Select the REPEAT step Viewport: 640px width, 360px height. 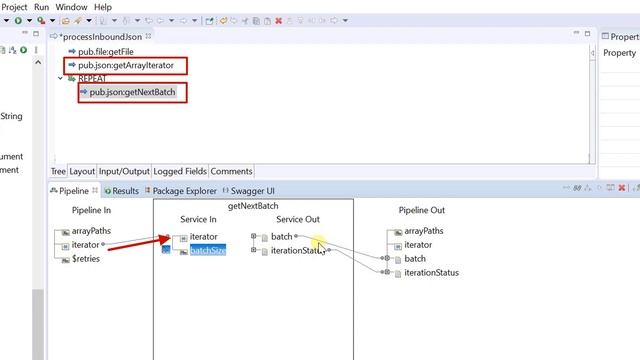(x=92, y=78)
